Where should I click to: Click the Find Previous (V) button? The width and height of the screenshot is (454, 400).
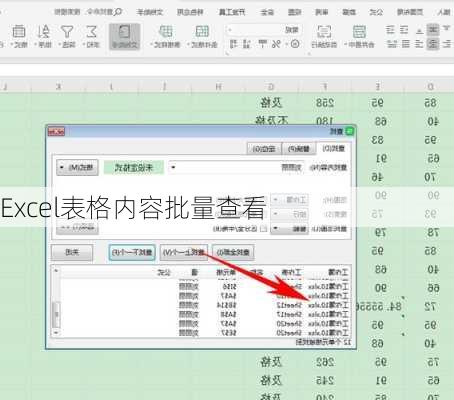tap(184, 253)
